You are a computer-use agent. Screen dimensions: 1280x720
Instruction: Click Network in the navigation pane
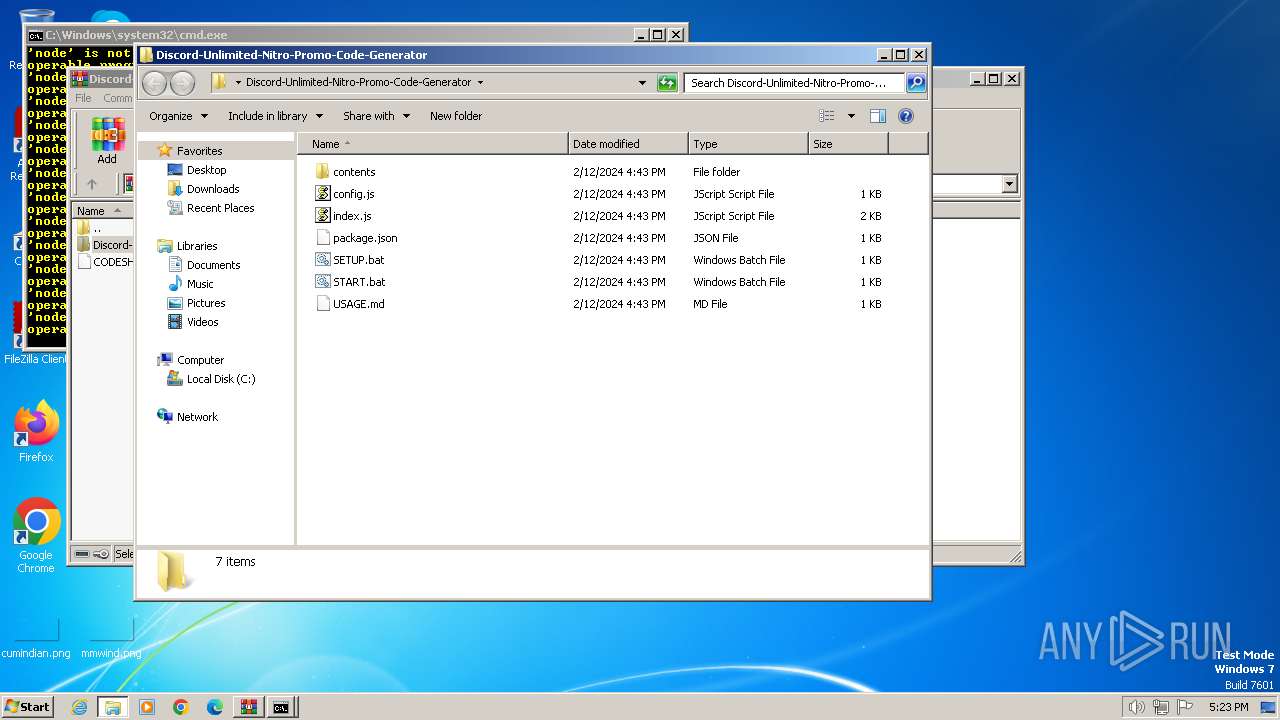(197, 417)
